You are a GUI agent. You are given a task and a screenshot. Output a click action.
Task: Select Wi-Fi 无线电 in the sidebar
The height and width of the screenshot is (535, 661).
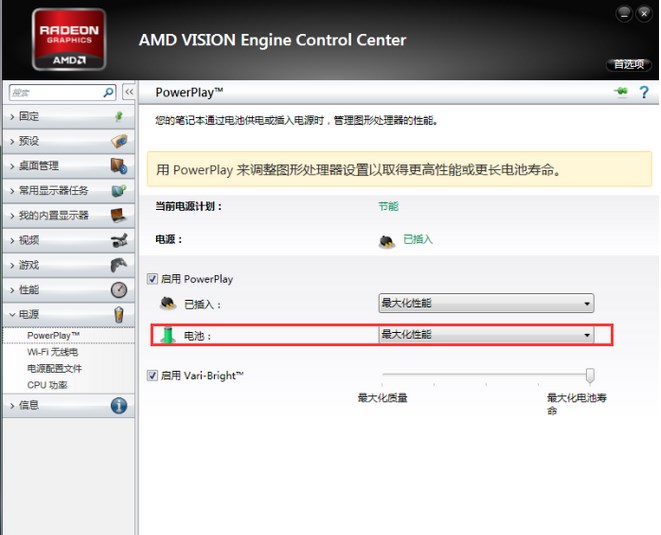coord(52,352)
